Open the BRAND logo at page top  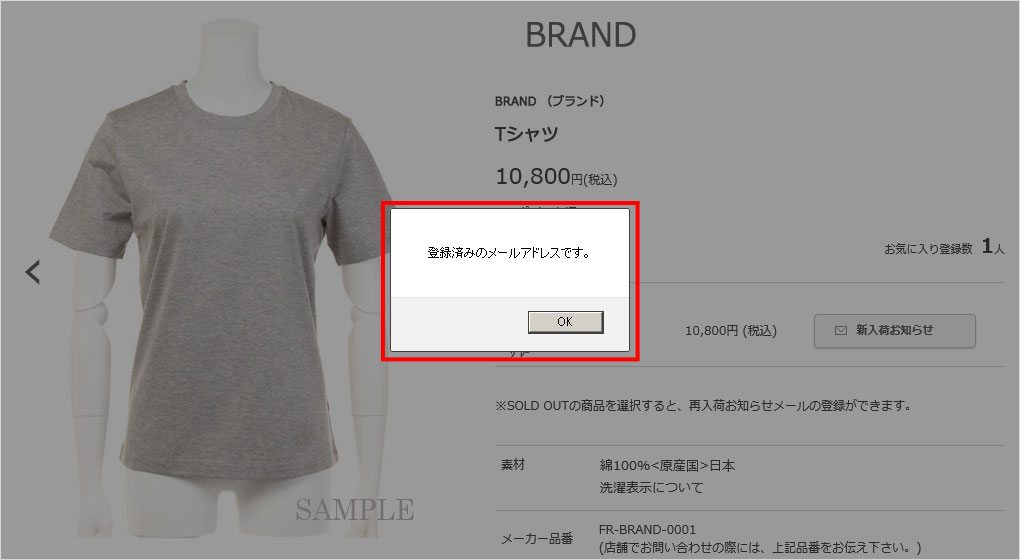pos(580,35)
